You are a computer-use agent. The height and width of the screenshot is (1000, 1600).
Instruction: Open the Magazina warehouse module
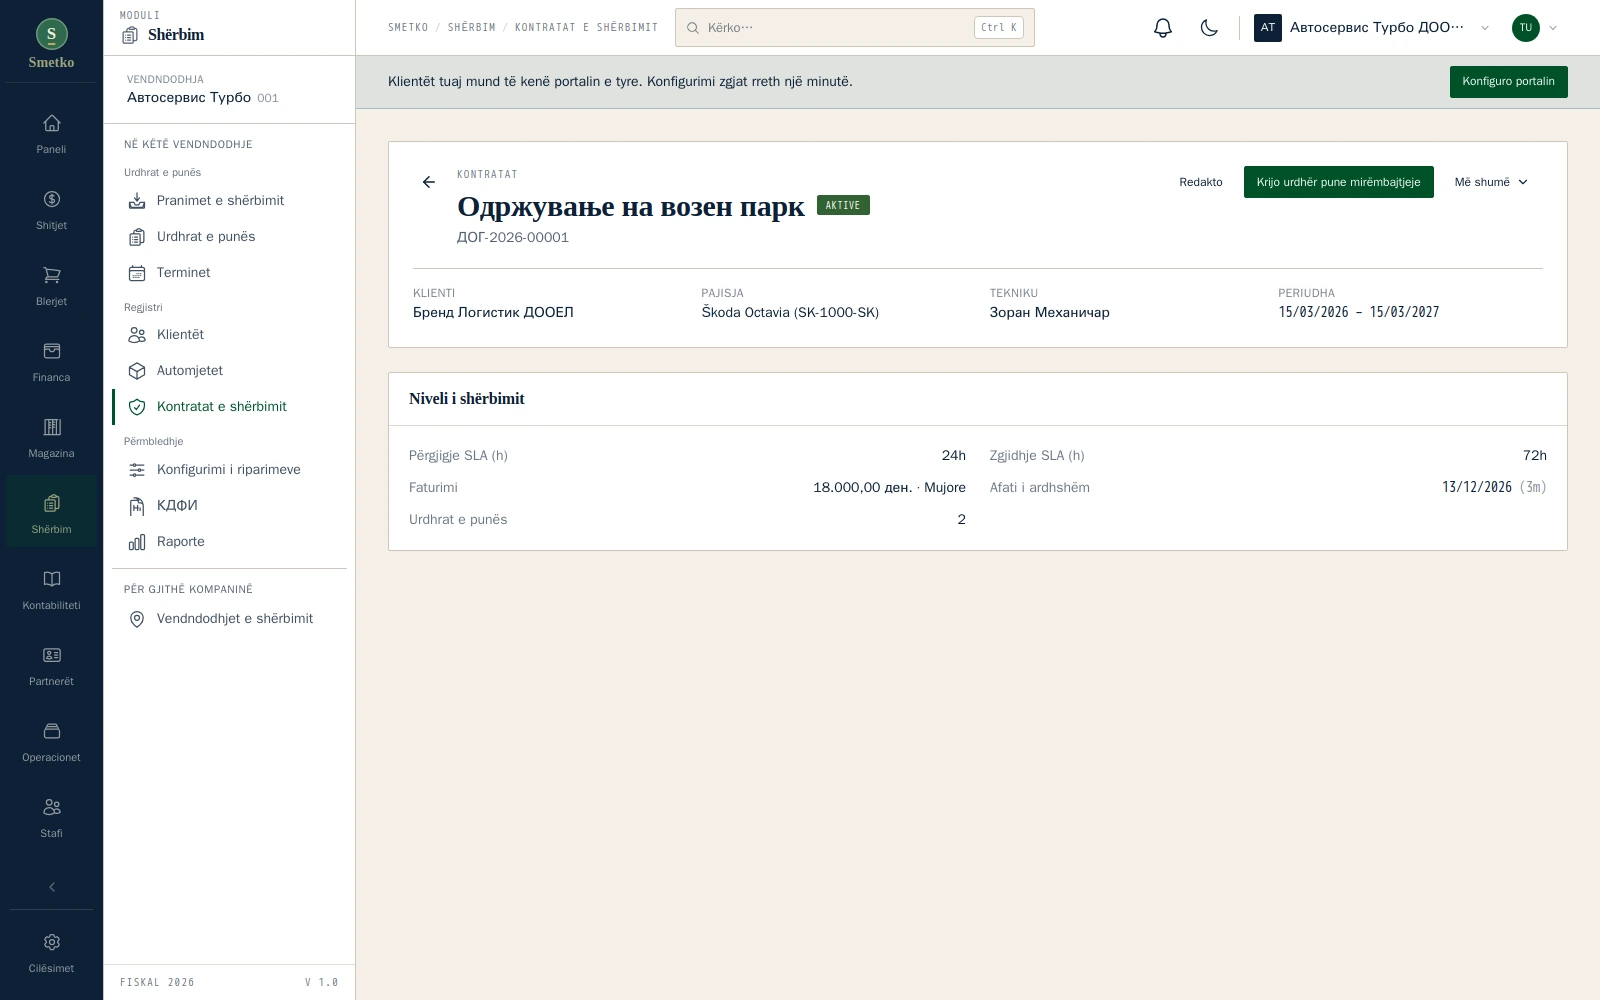[x=51, y=438]
